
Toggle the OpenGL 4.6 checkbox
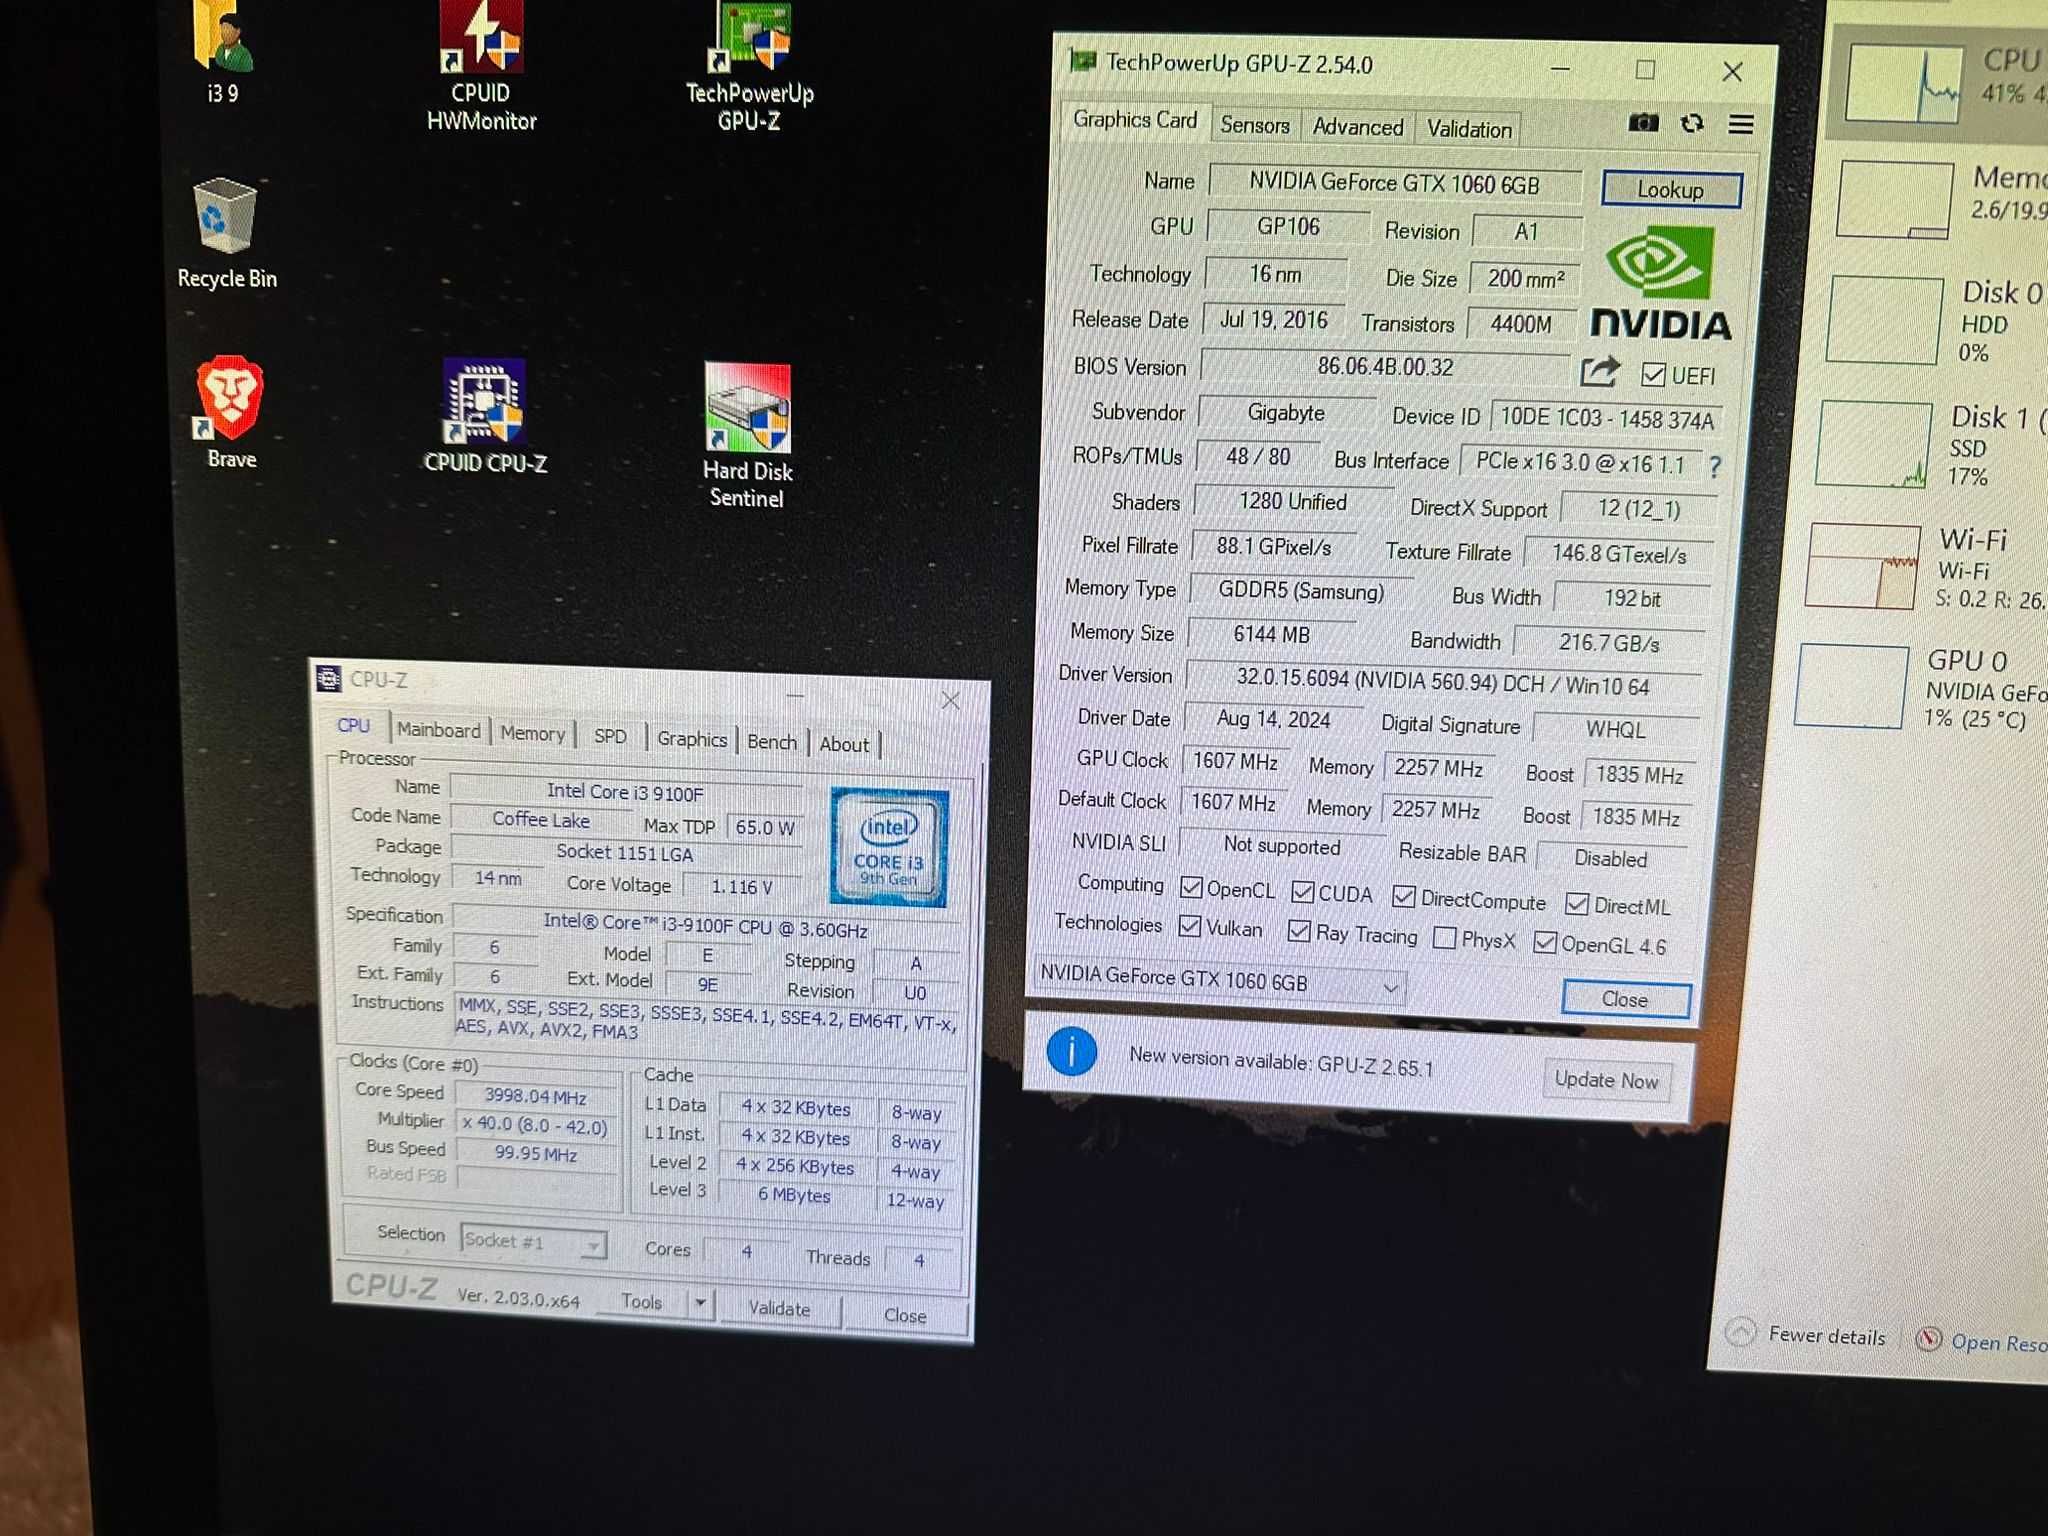click(x=1545, y=942)
